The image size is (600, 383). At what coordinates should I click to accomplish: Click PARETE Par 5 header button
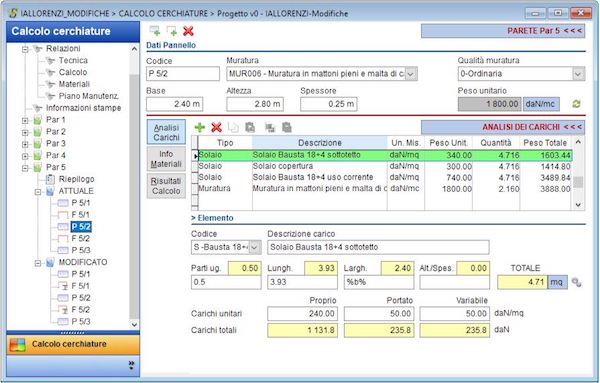(503, 31)
